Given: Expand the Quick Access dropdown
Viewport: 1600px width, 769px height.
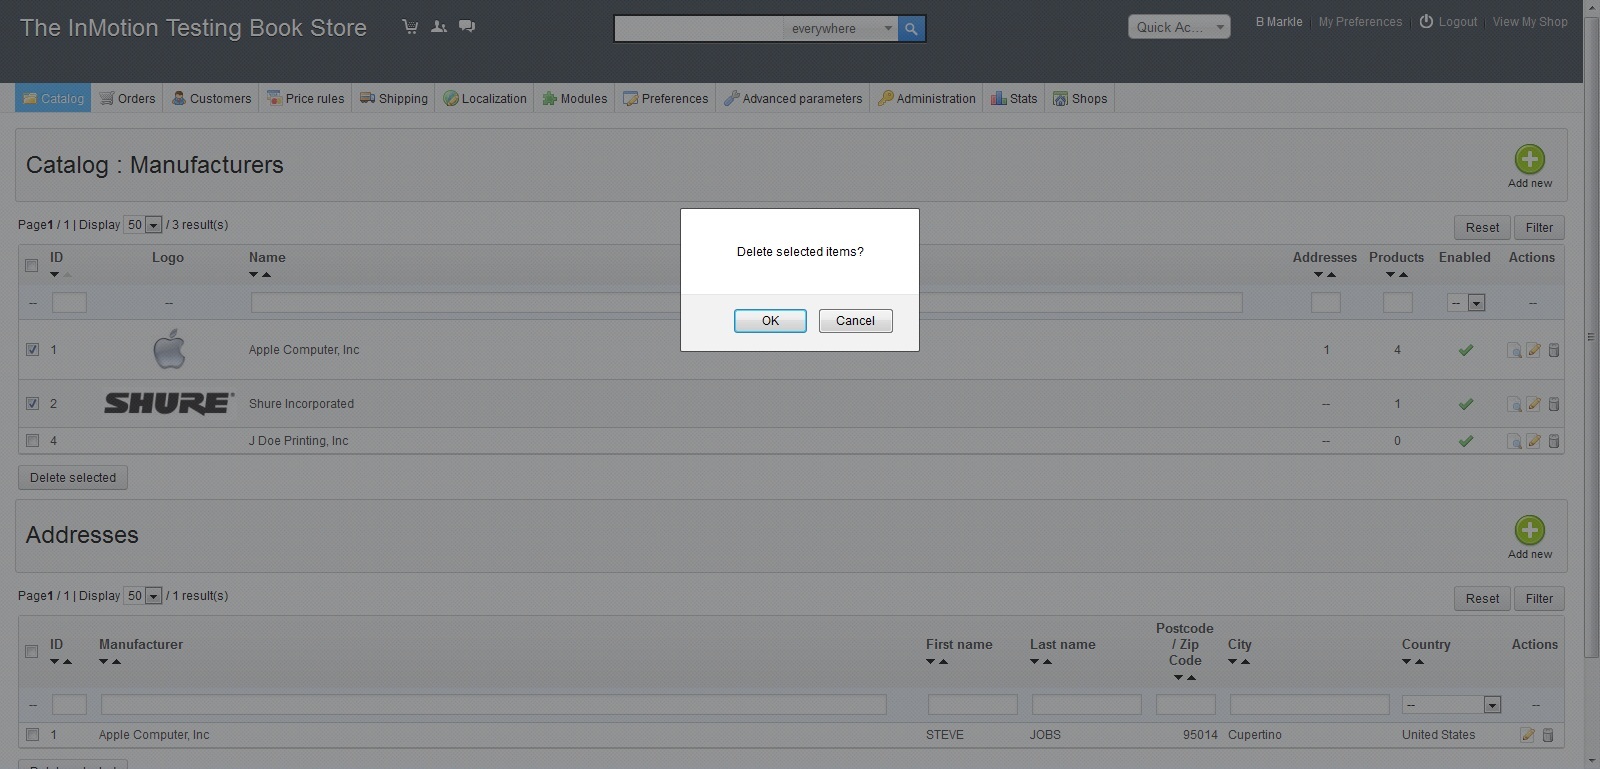Looking at the screenshot, I should [x=1179, y=27].
